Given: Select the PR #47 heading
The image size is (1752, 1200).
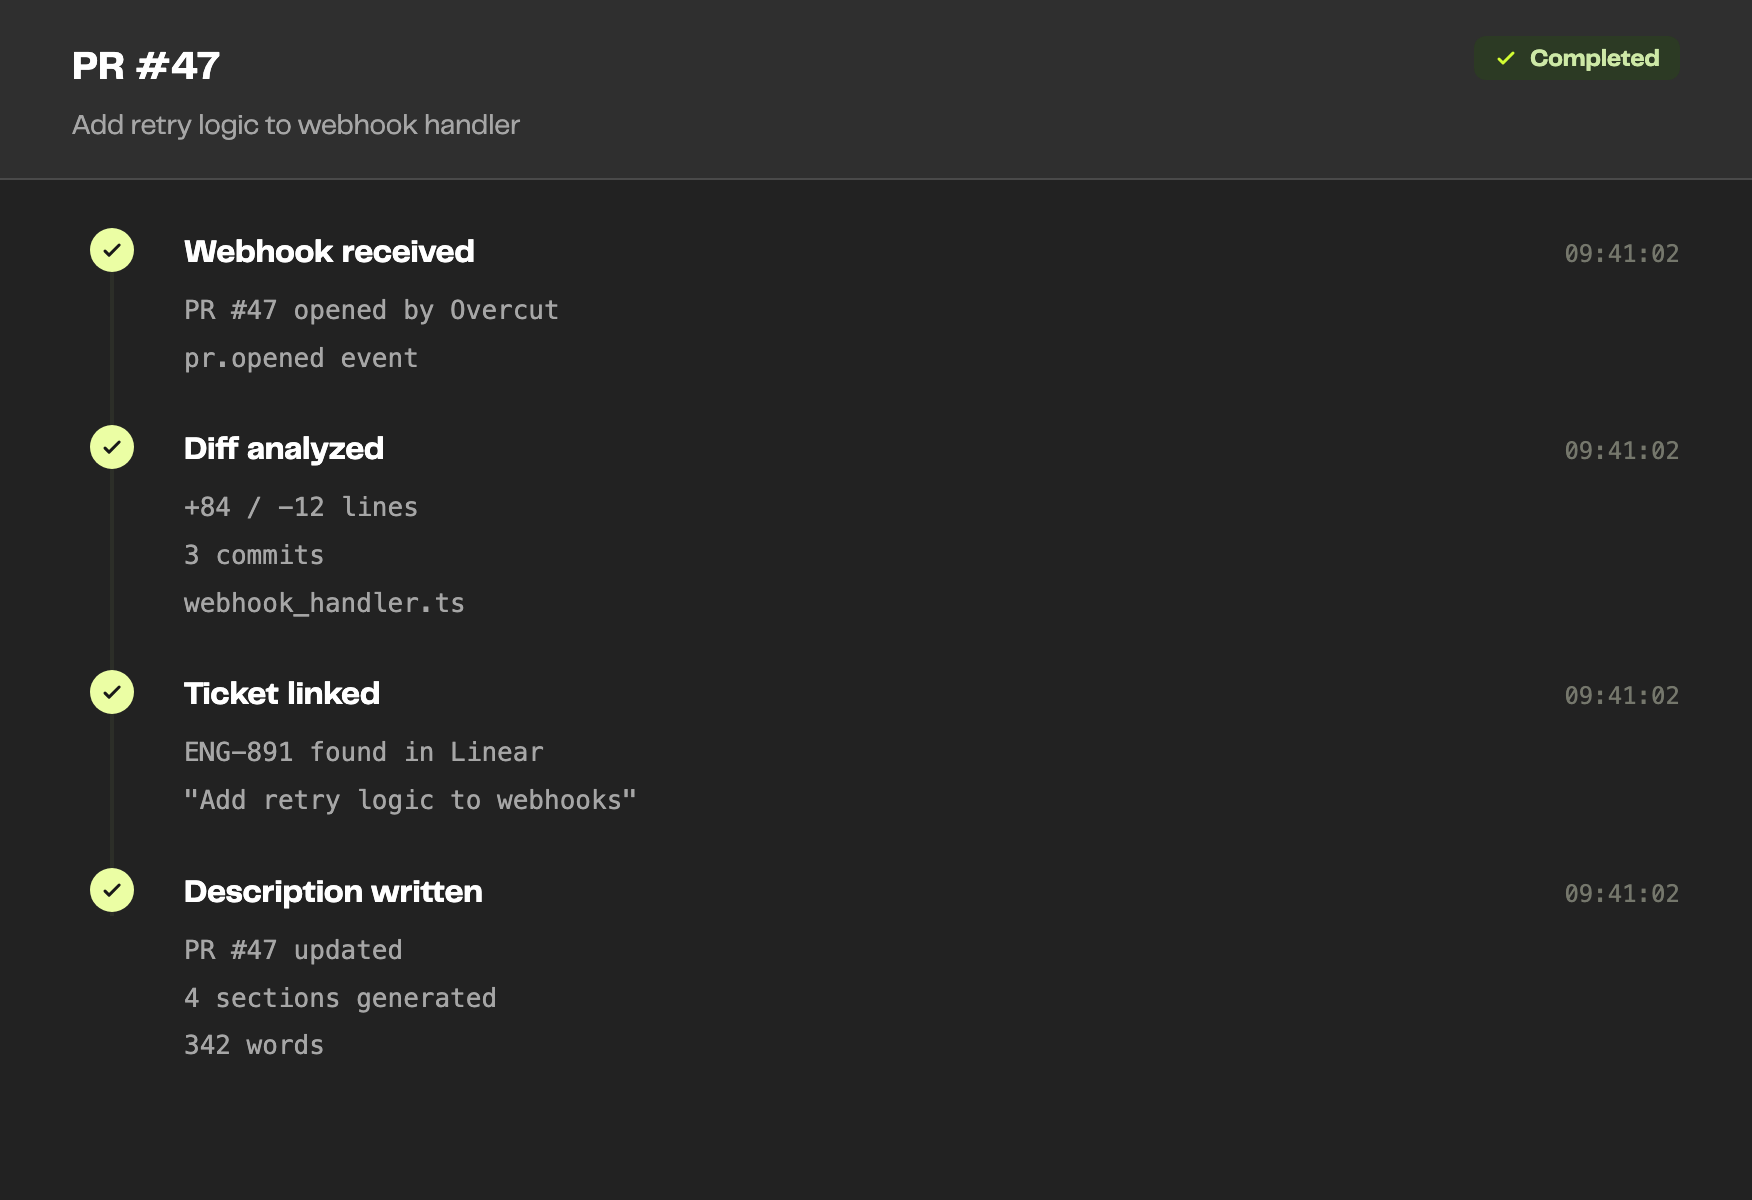Looking at the screenshot, I should click(x=146, y=66).
